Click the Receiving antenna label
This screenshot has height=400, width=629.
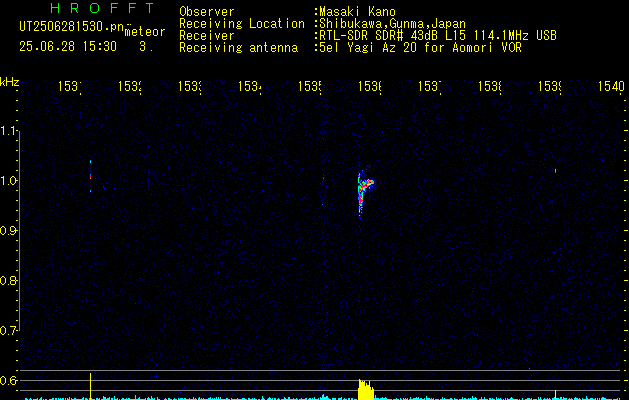coord(238,48)
